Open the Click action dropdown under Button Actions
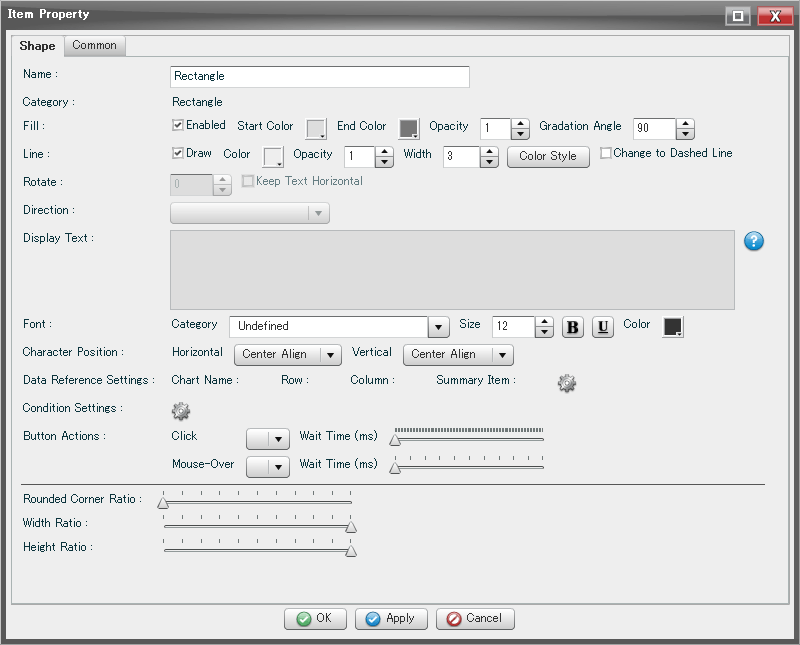Viewport: 800px width, 645px height. pyautogui.click(x=267, y=437)
